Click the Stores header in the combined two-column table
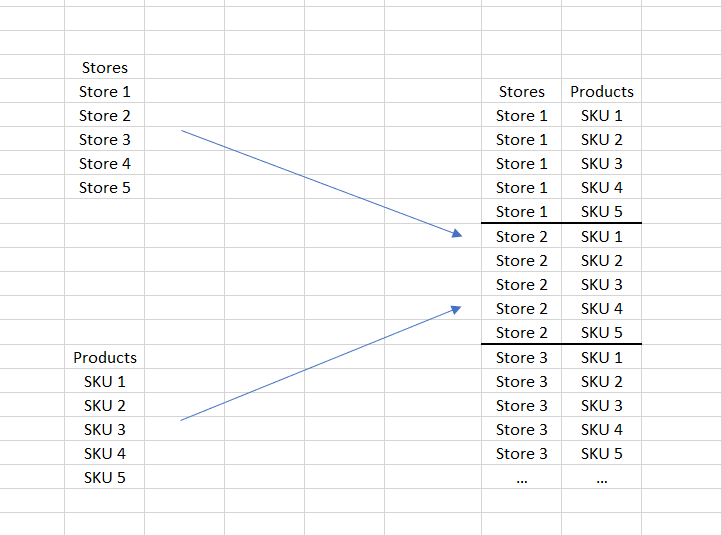 (x=522, y=92)
